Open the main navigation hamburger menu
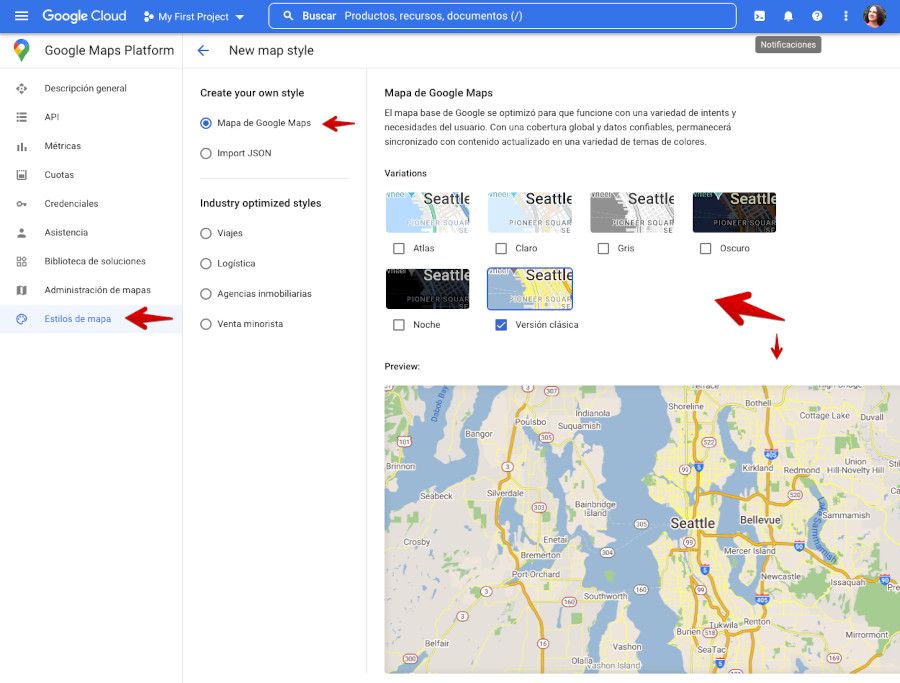Image resolution: width=900 pixels, height=683 pixels. pyautogui.click(x=21, y=15)
